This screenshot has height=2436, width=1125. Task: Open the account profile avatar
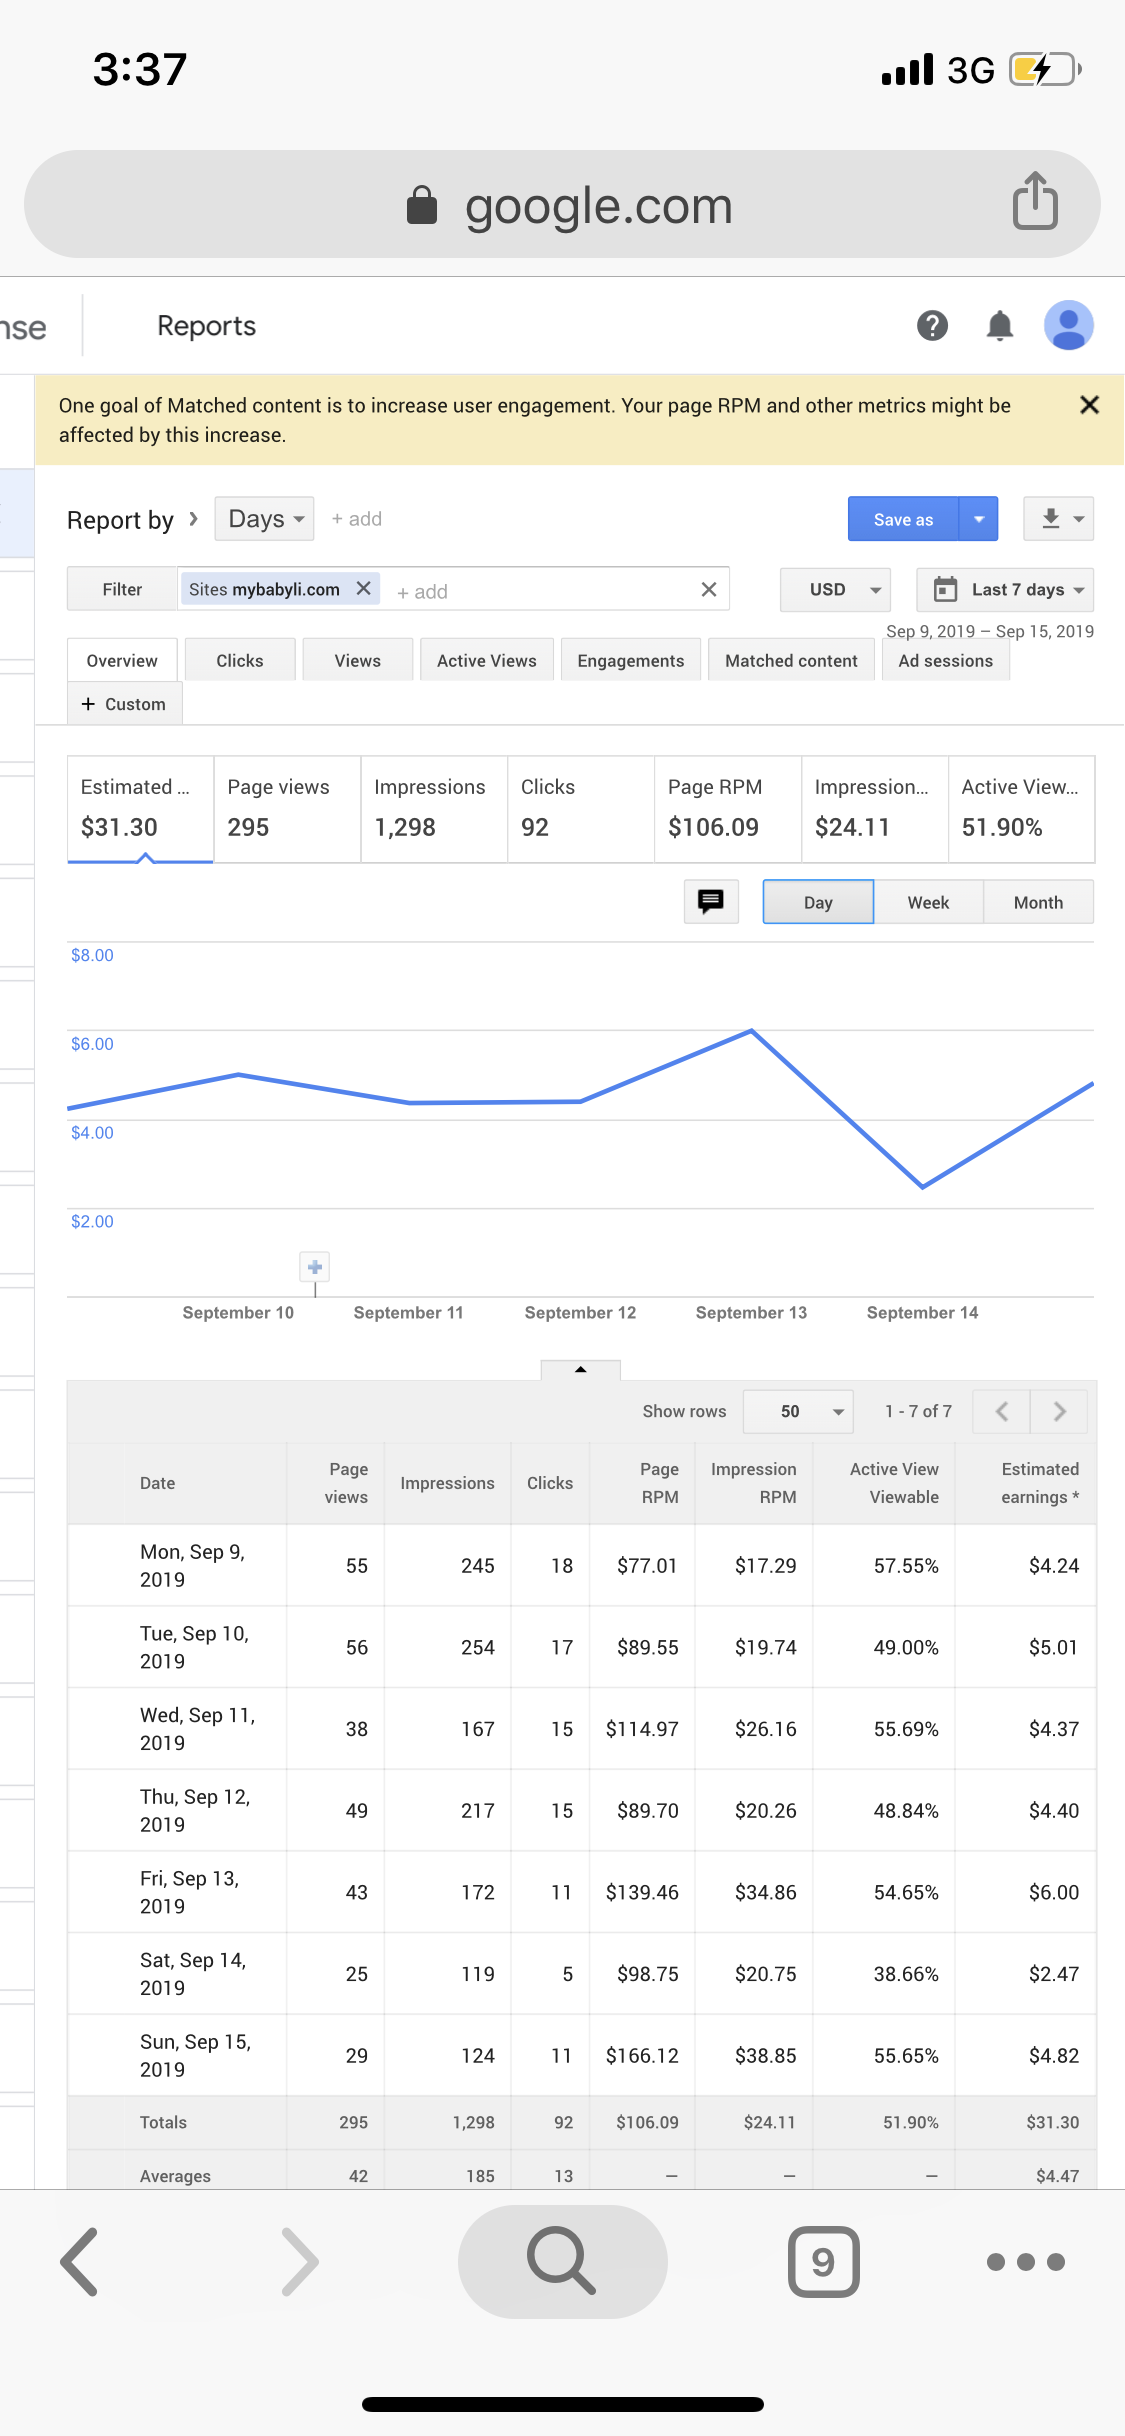pos(1068,326)
